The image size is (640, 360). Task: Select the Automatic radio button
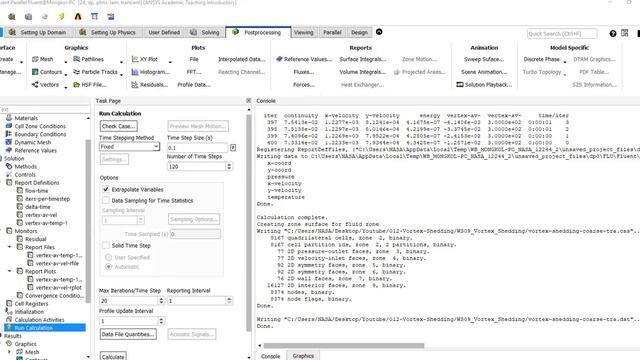tap(109, 267)
